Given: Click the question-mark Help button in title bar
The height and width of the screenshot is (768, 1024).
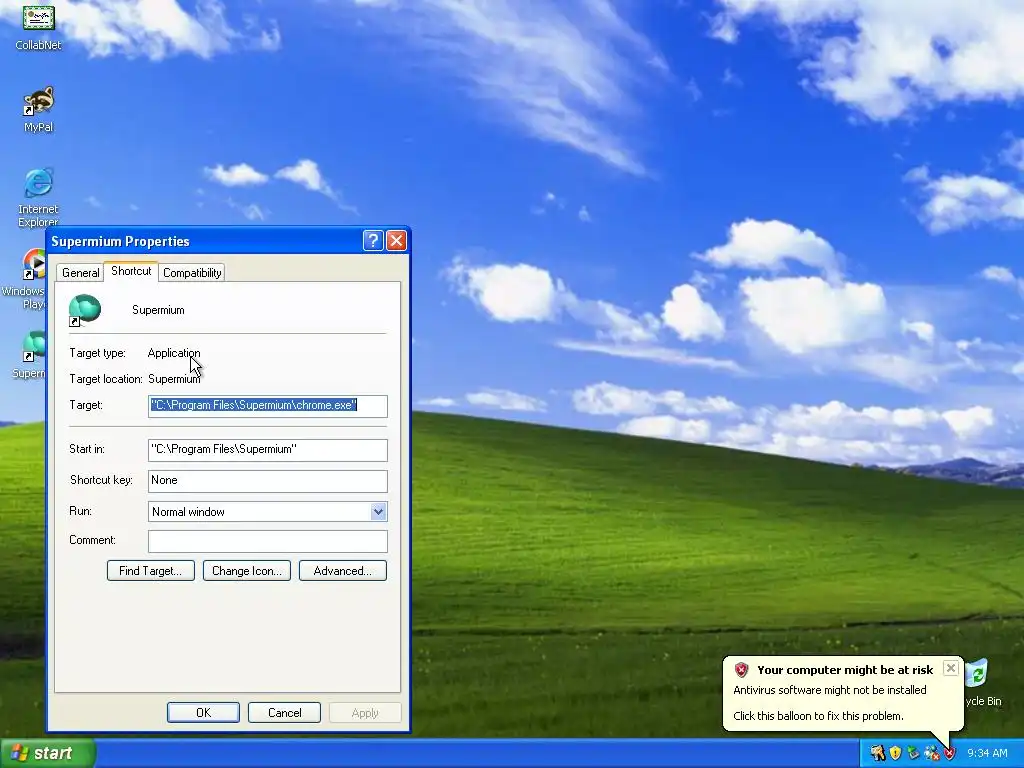Looking at the screenshot, I should click(372, 240).
